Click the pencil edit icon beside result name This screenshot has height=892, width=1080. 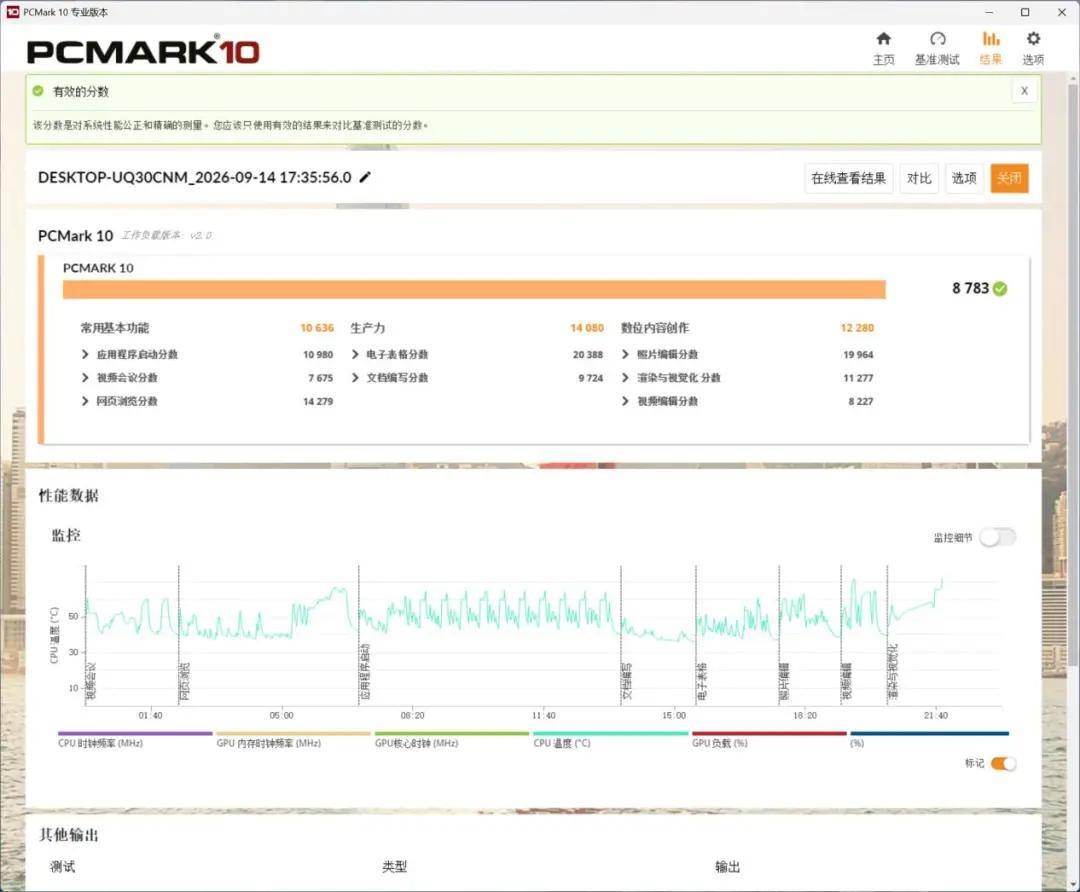[x=365, y=177]
